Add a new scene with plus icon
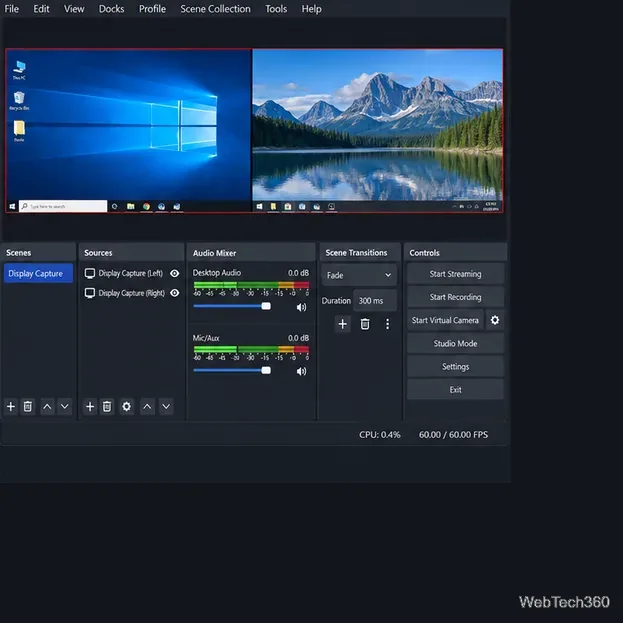 click(x=11, y=406)
